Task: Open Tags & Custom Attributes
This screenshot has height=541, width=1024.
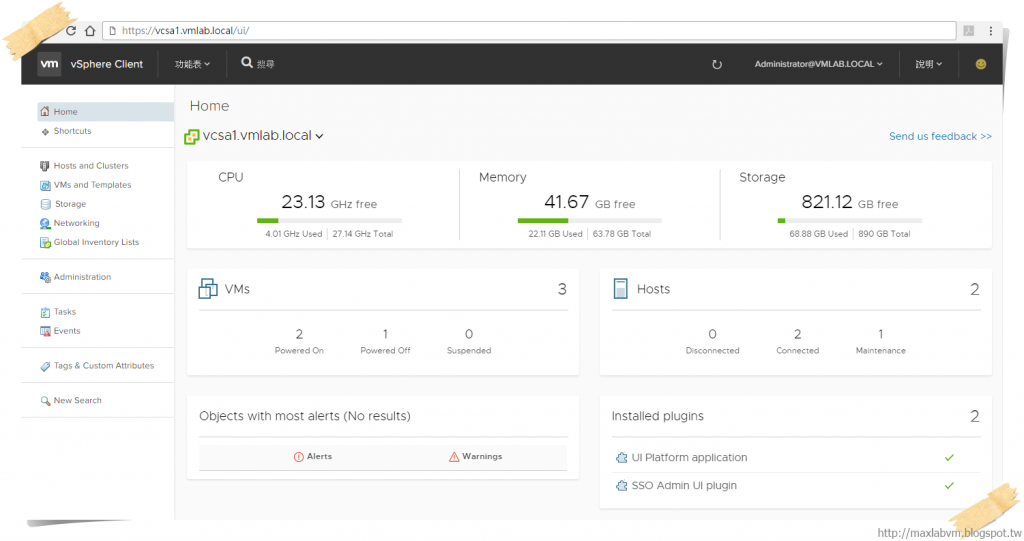Action: click(x=104, y=365)
